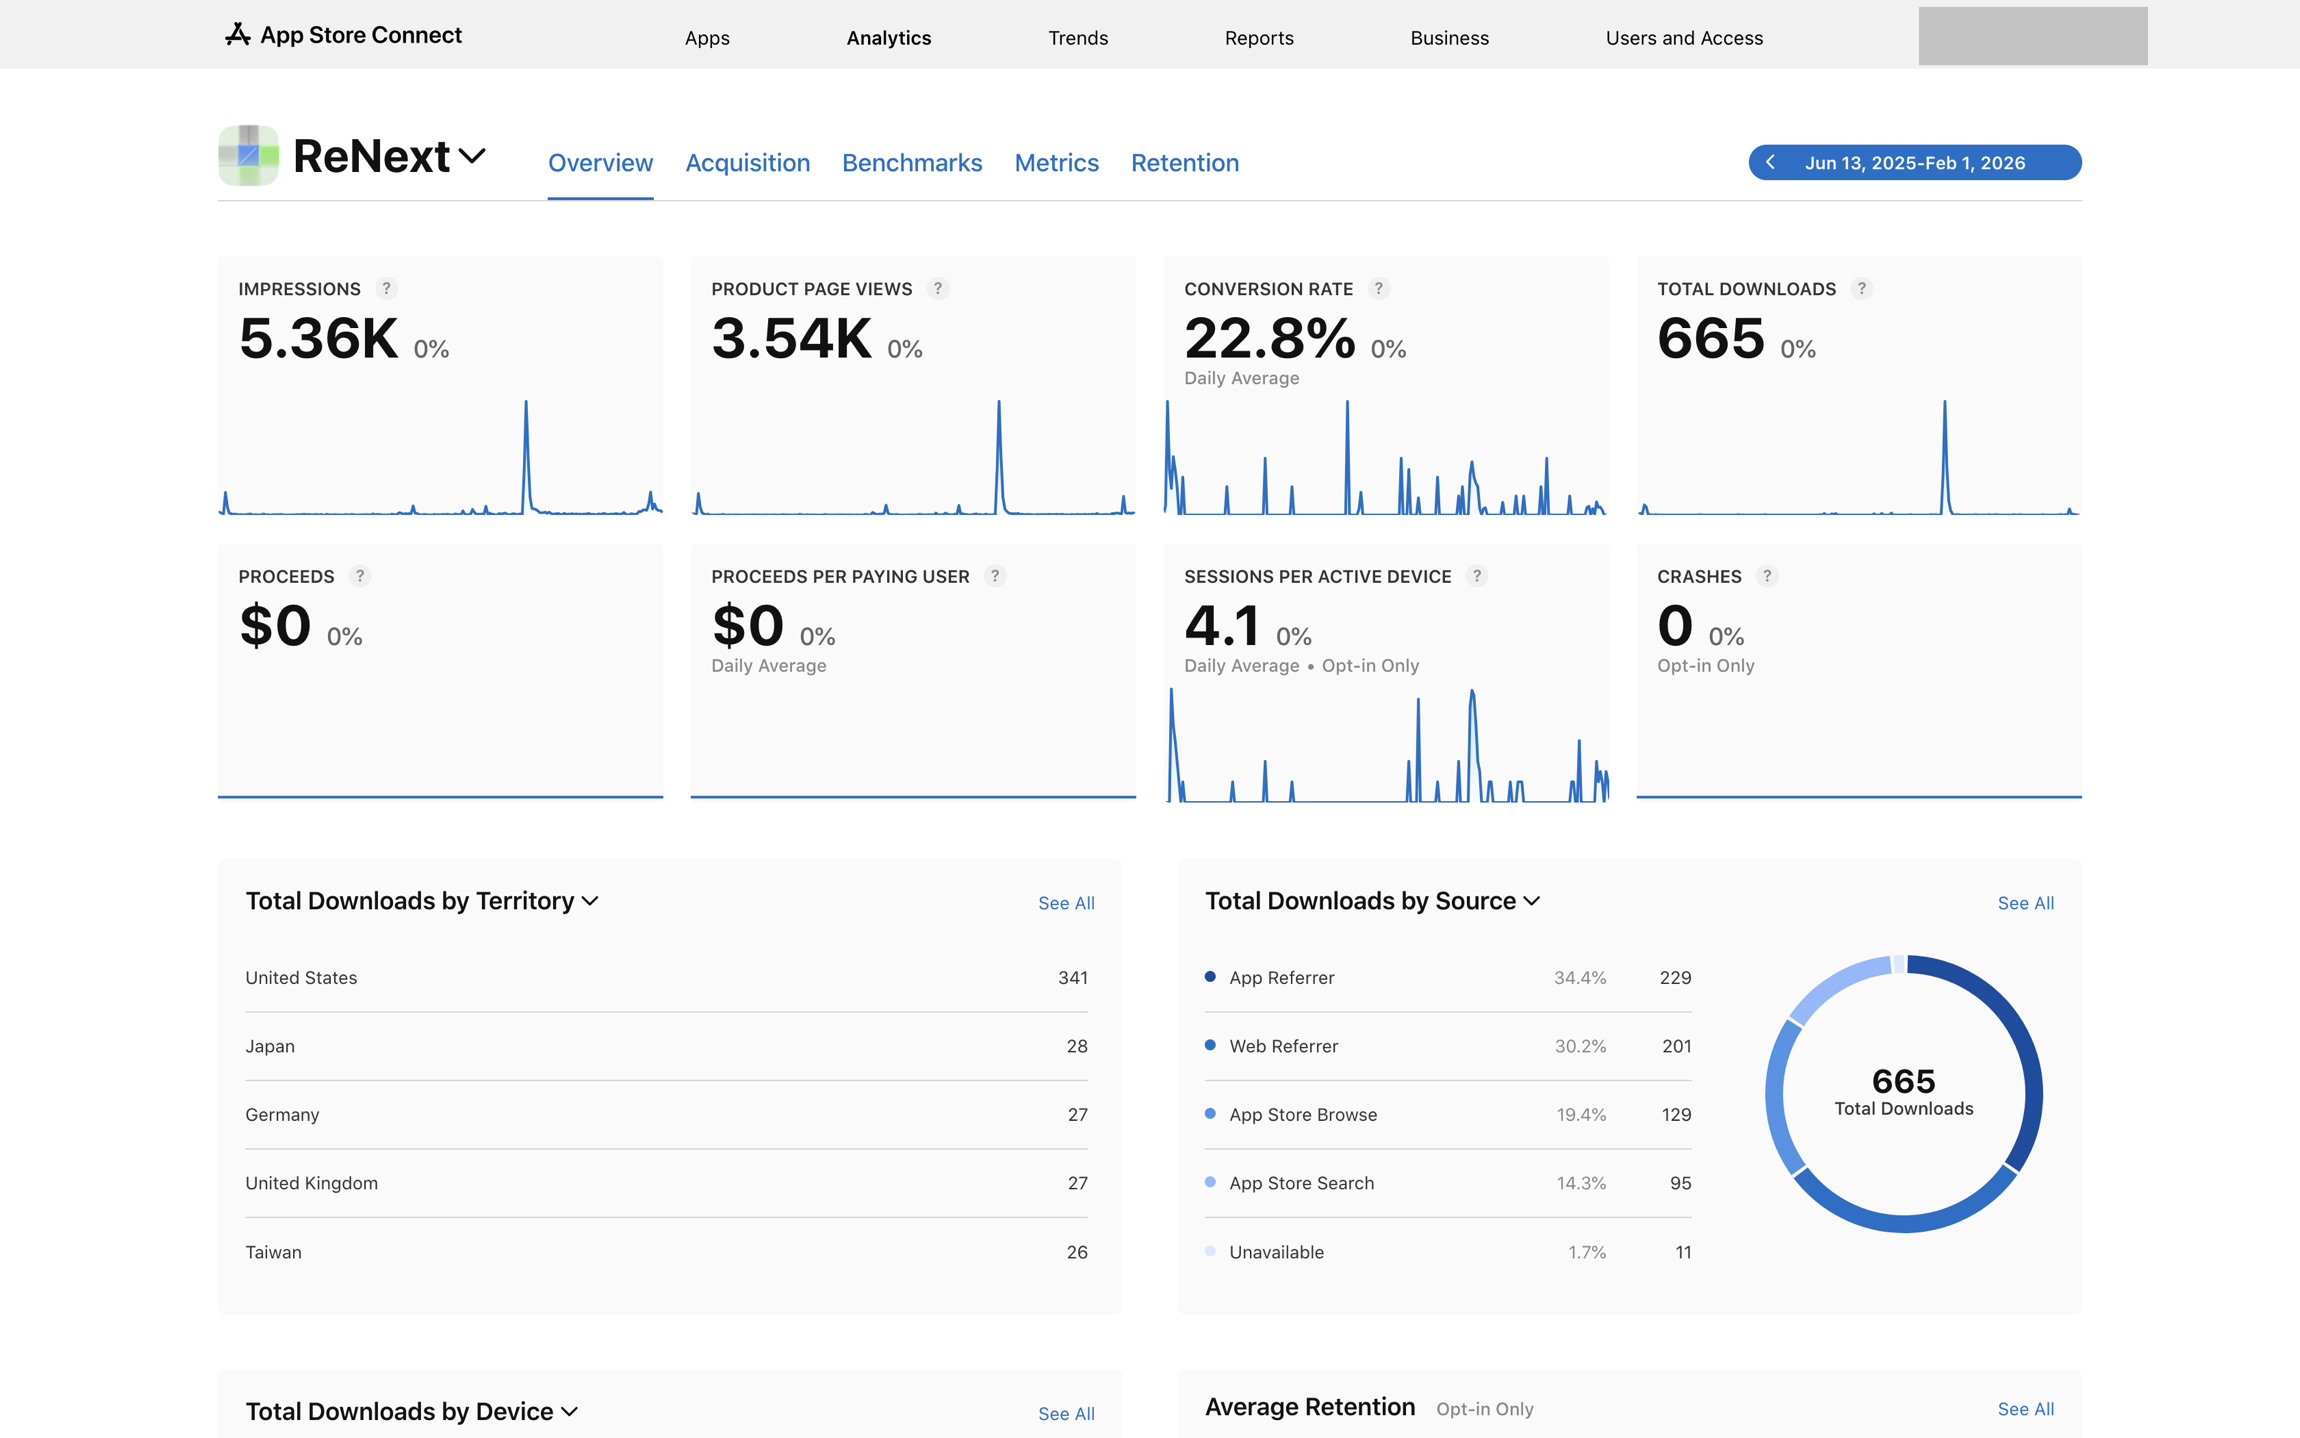Open the Trends section
The height and width of the screenshot is (1438, 2300).
coord(1078,38)
